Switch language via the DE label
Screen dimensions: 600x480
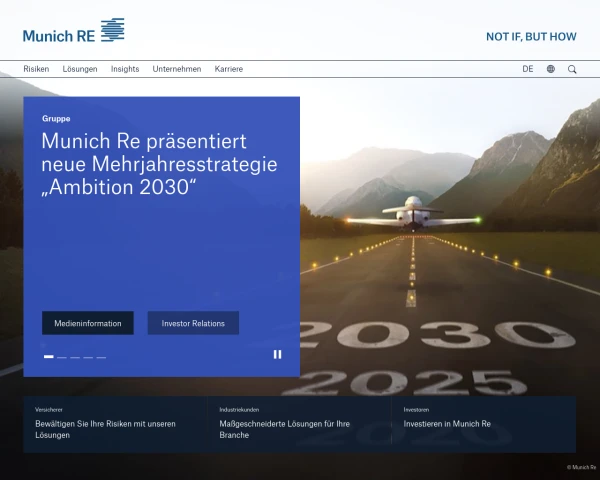pos(528,69)
